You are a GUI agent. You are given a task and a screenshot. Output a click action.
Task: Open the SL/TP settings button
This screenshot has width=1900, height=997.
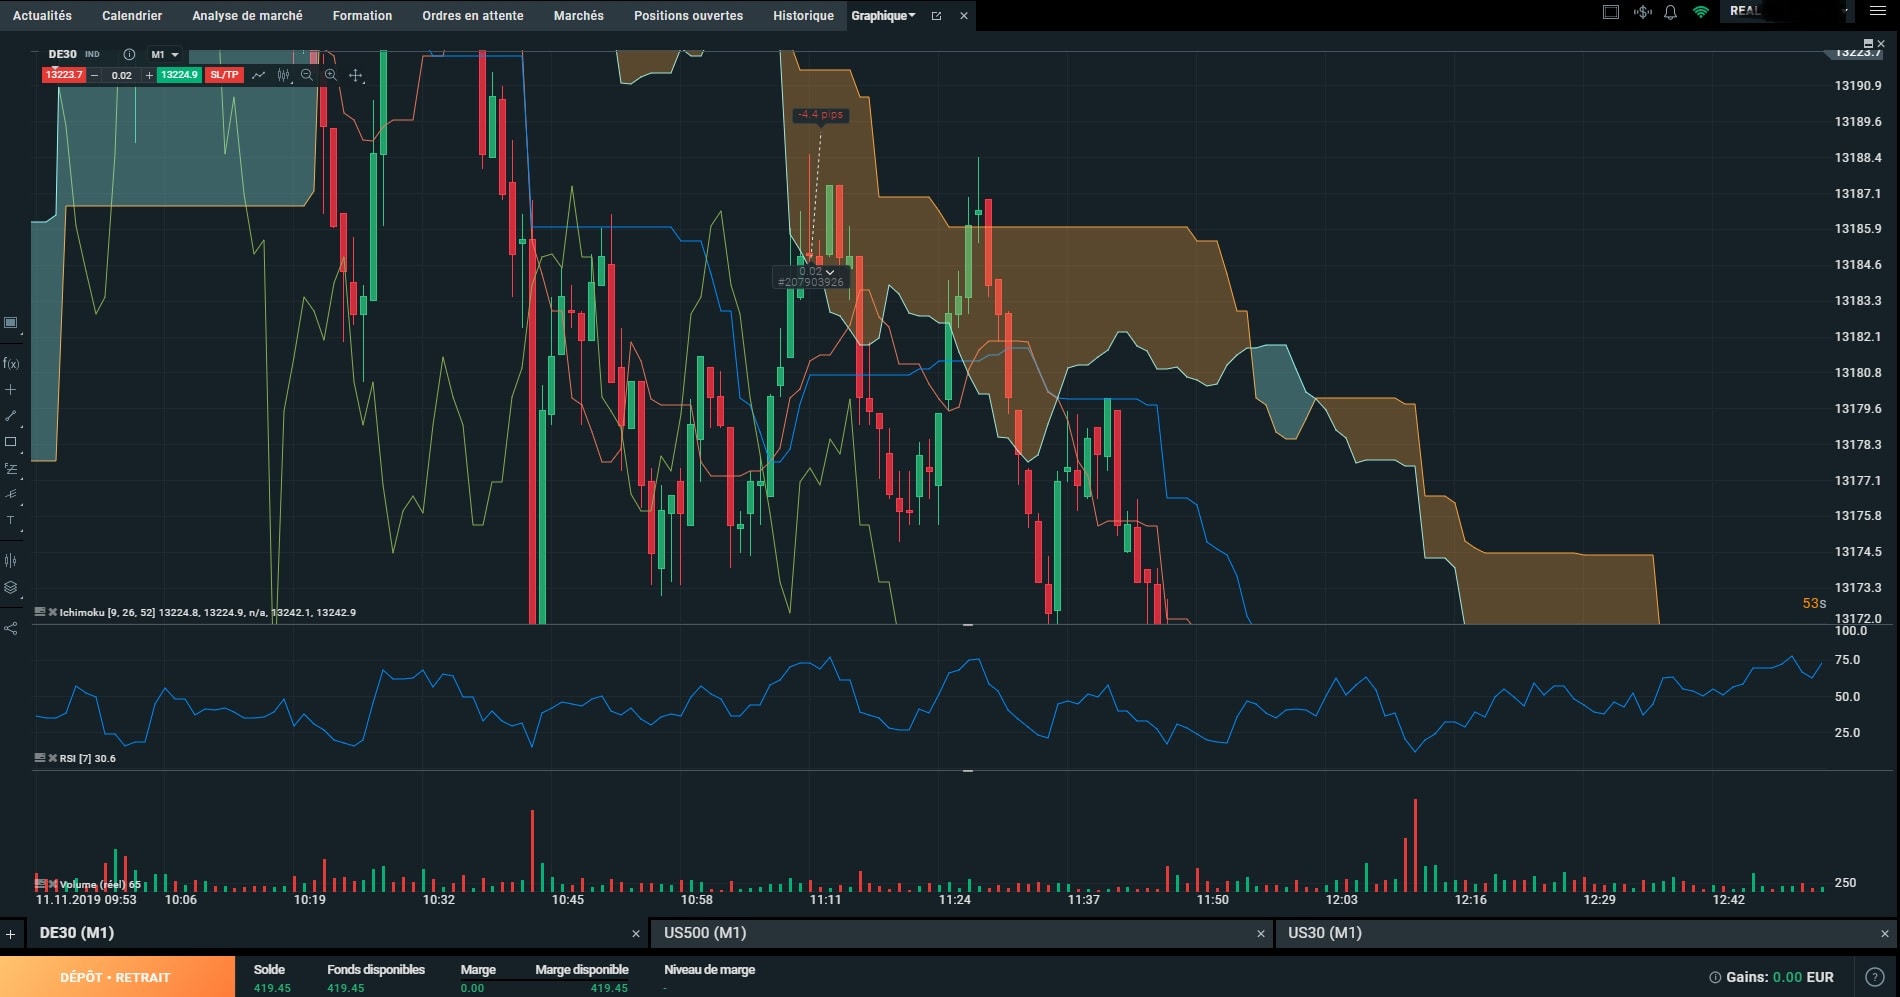coord(225,75)
